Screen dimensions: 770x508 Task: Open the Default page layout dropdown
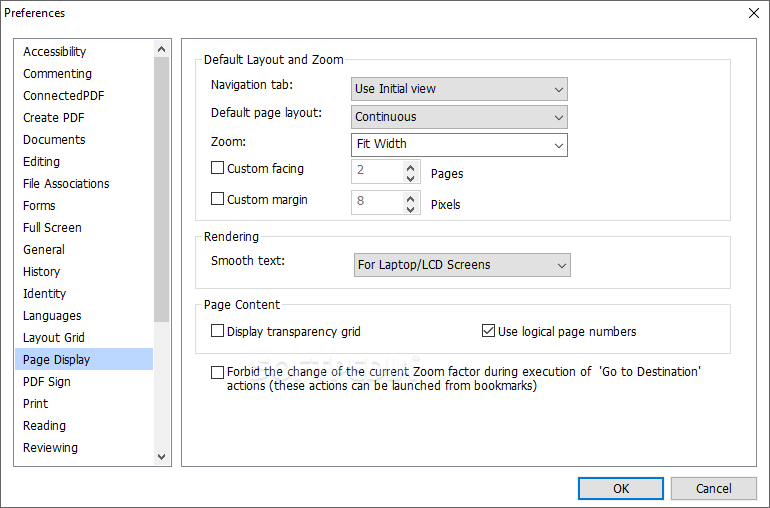(459, 117)
